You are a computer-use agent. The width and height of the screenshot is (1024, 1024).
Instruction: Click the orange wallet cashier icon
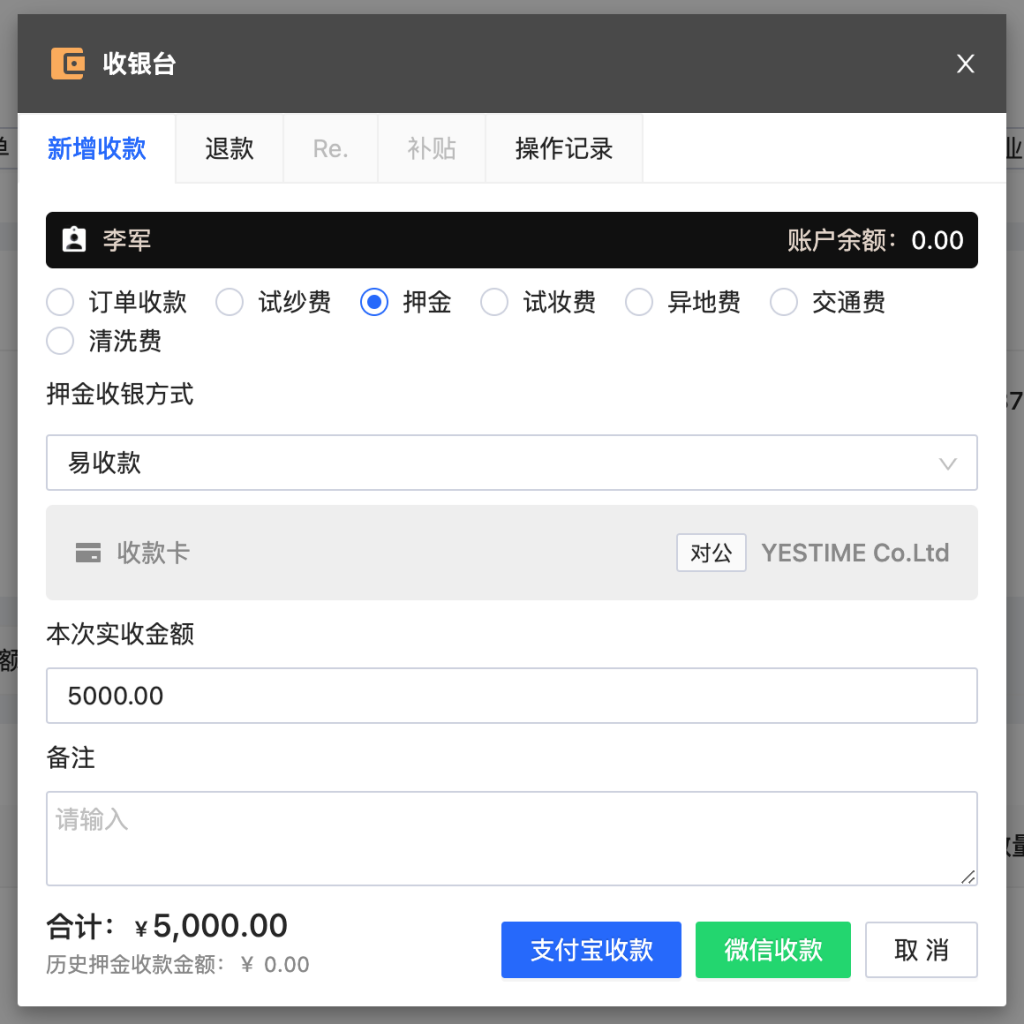click(68, 64)
